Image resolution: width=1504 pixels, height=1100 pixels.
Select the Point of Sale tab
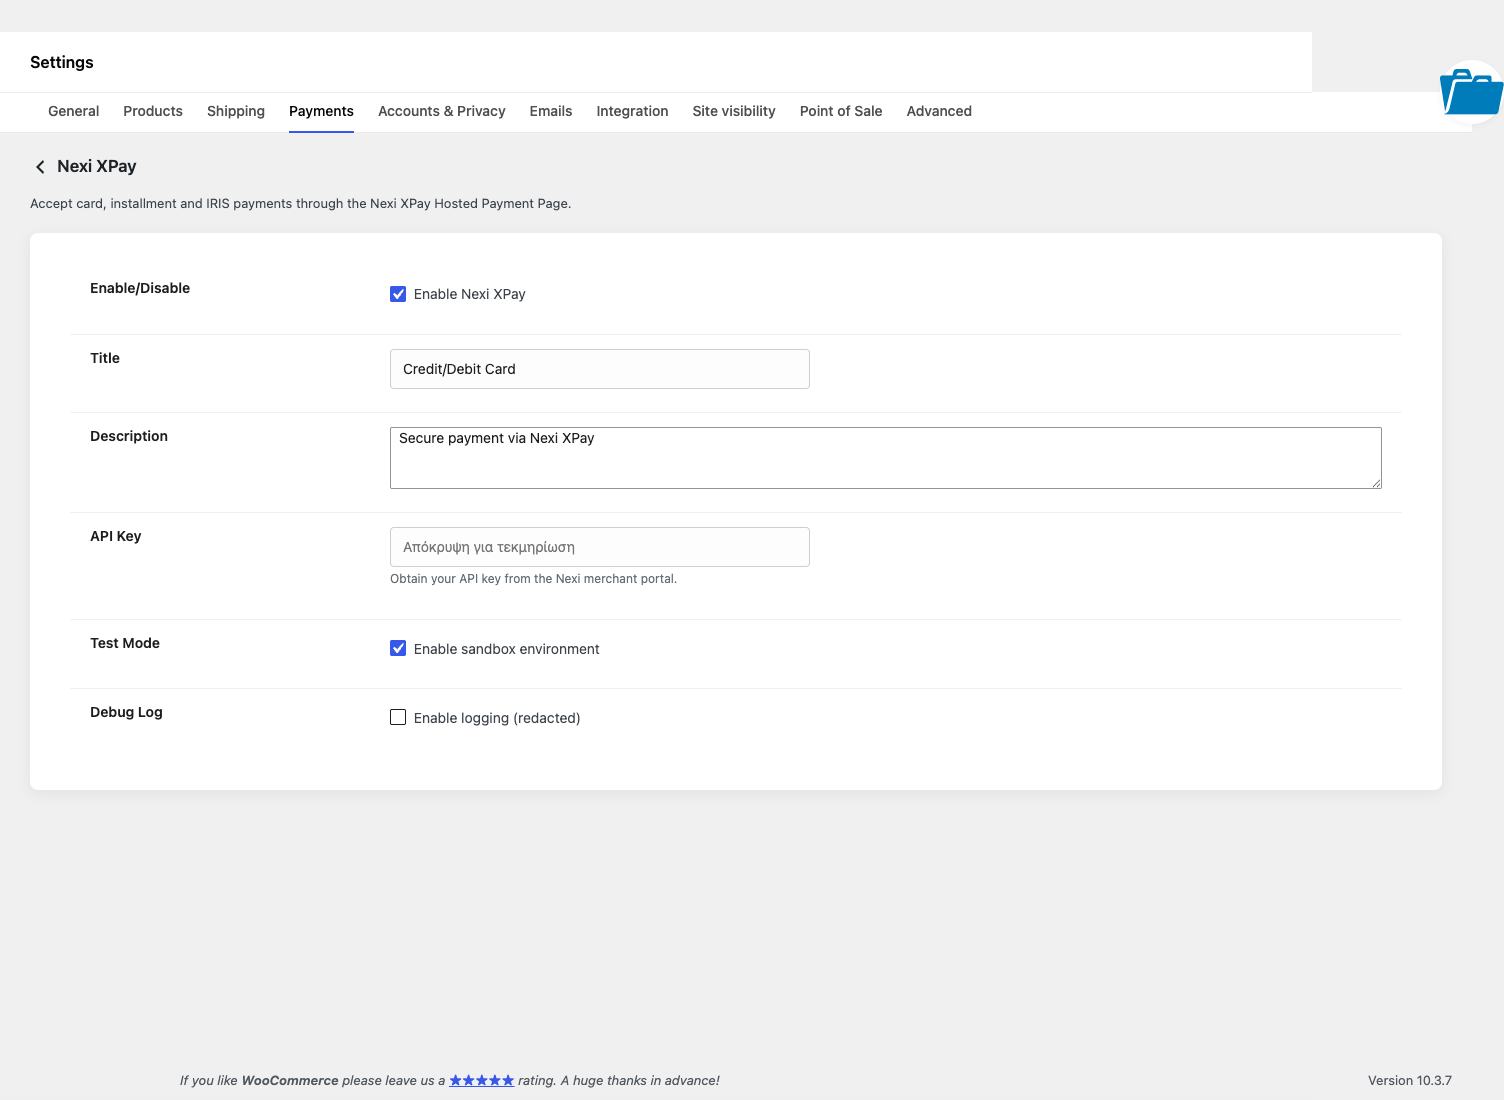[x=841, y=111]
